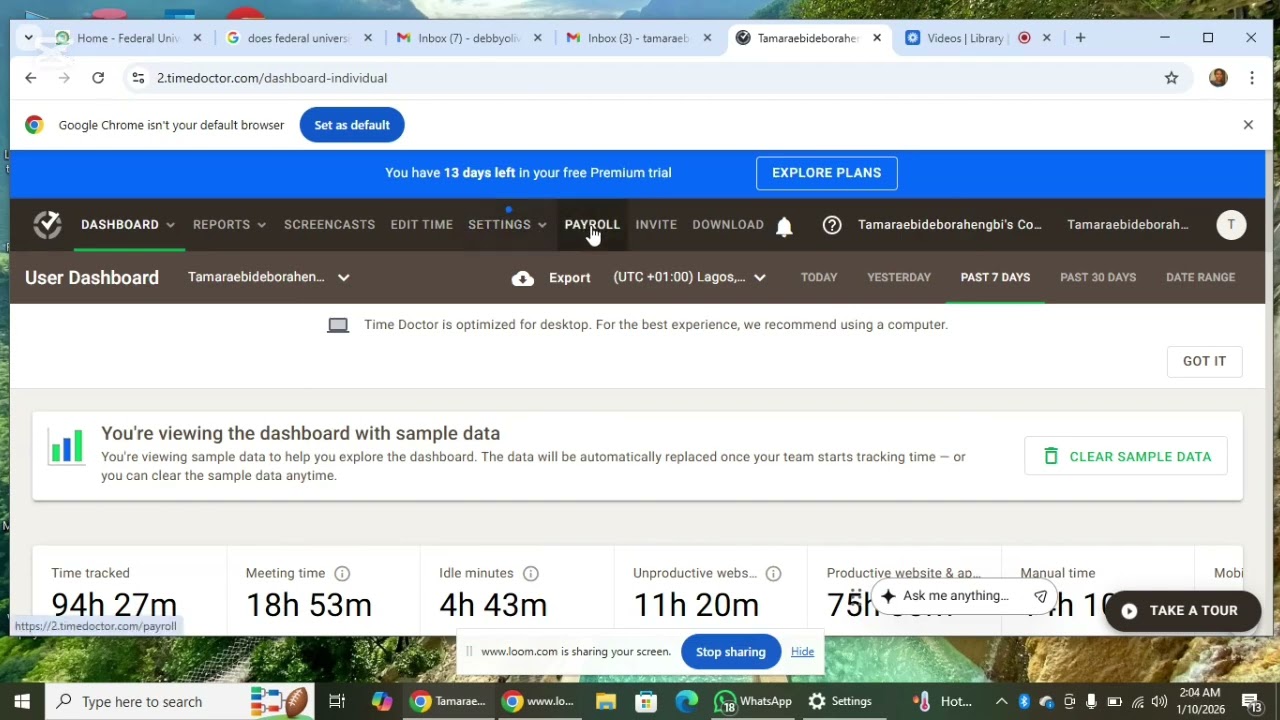The width and height of the screenshot is (1280, 720).
Task: Click info icon next to Meeting time
Action: pyautogui.click(x=342, y=573)
